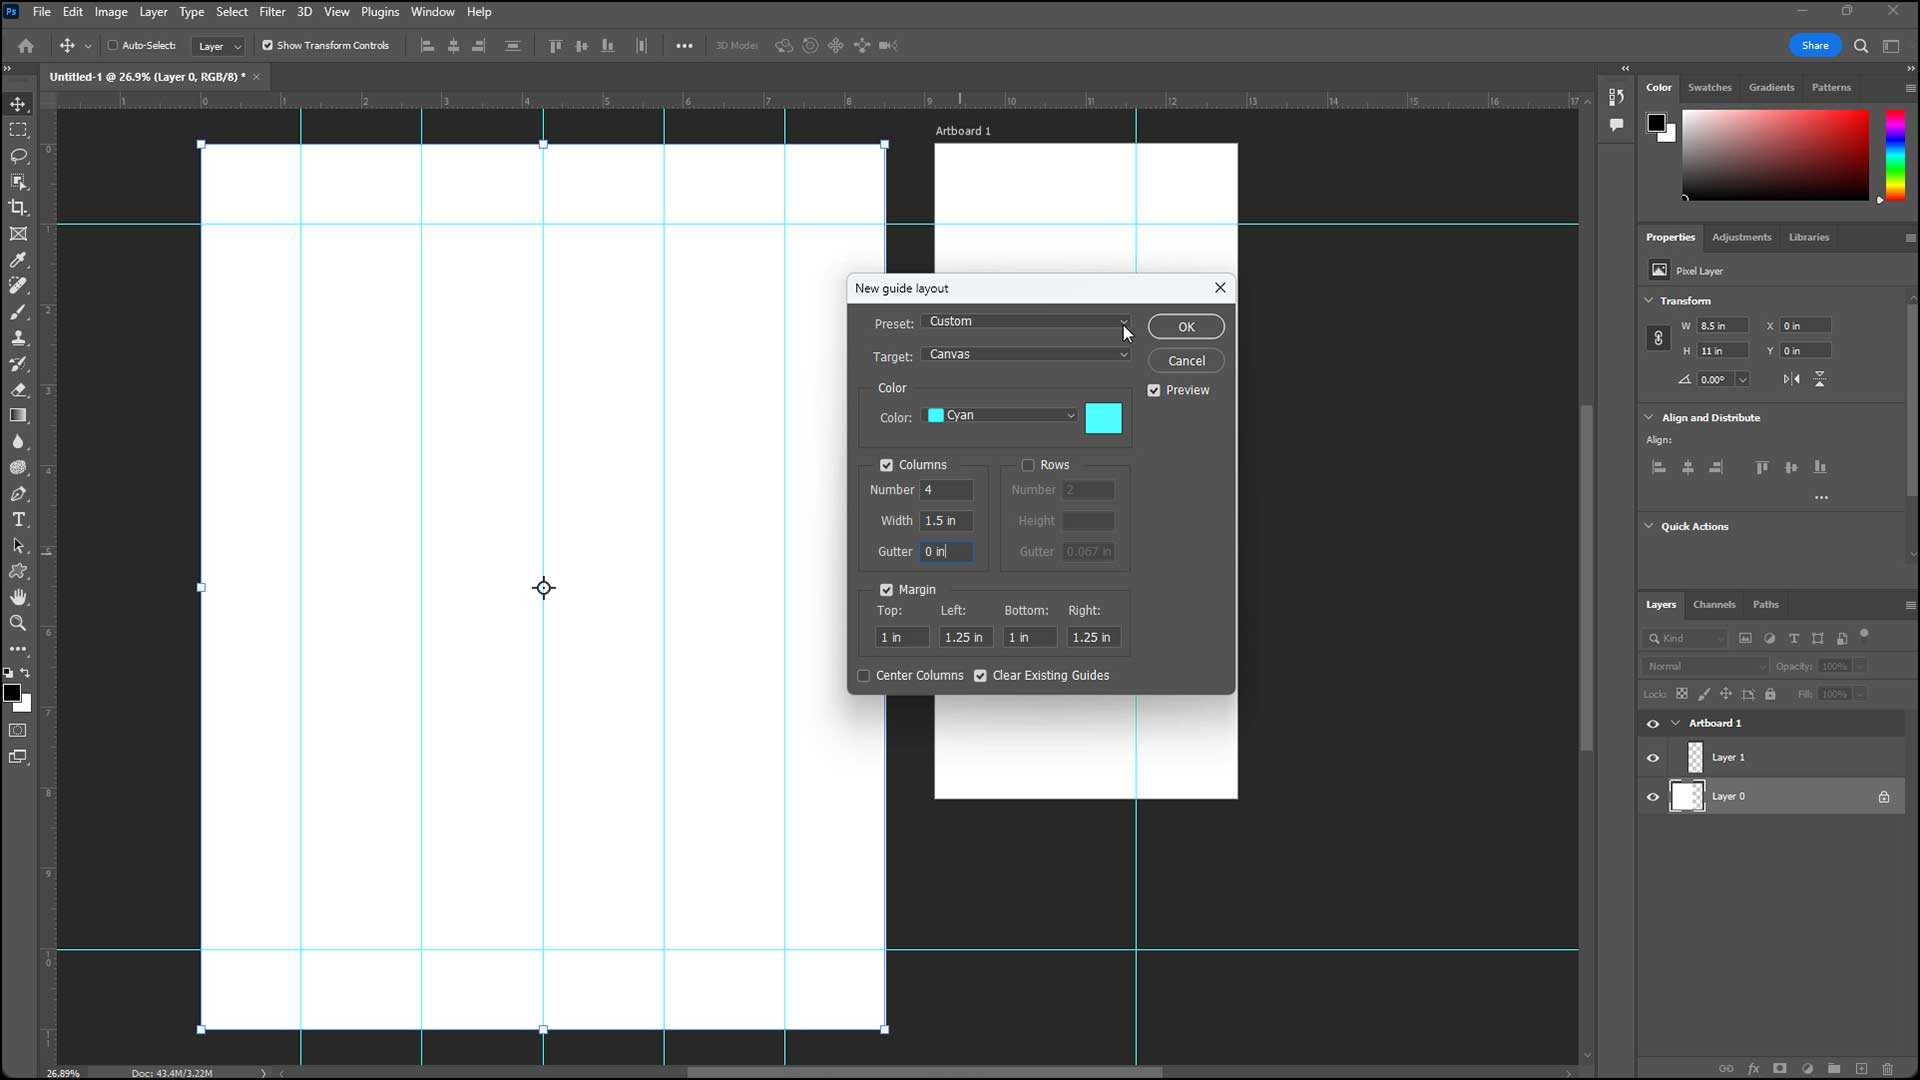Click the search icon in options bar
The height and width of the screenshot is (1080, 1920).
click(1860, 46)
